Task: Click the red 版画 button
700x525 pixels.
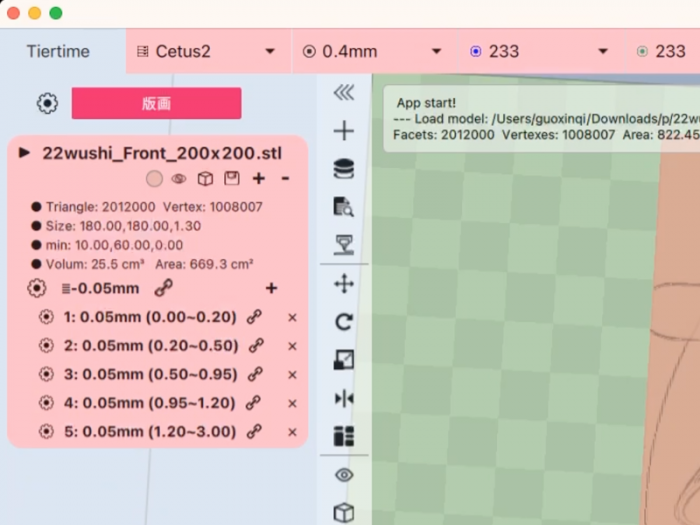Action: [x=156, y=103]
